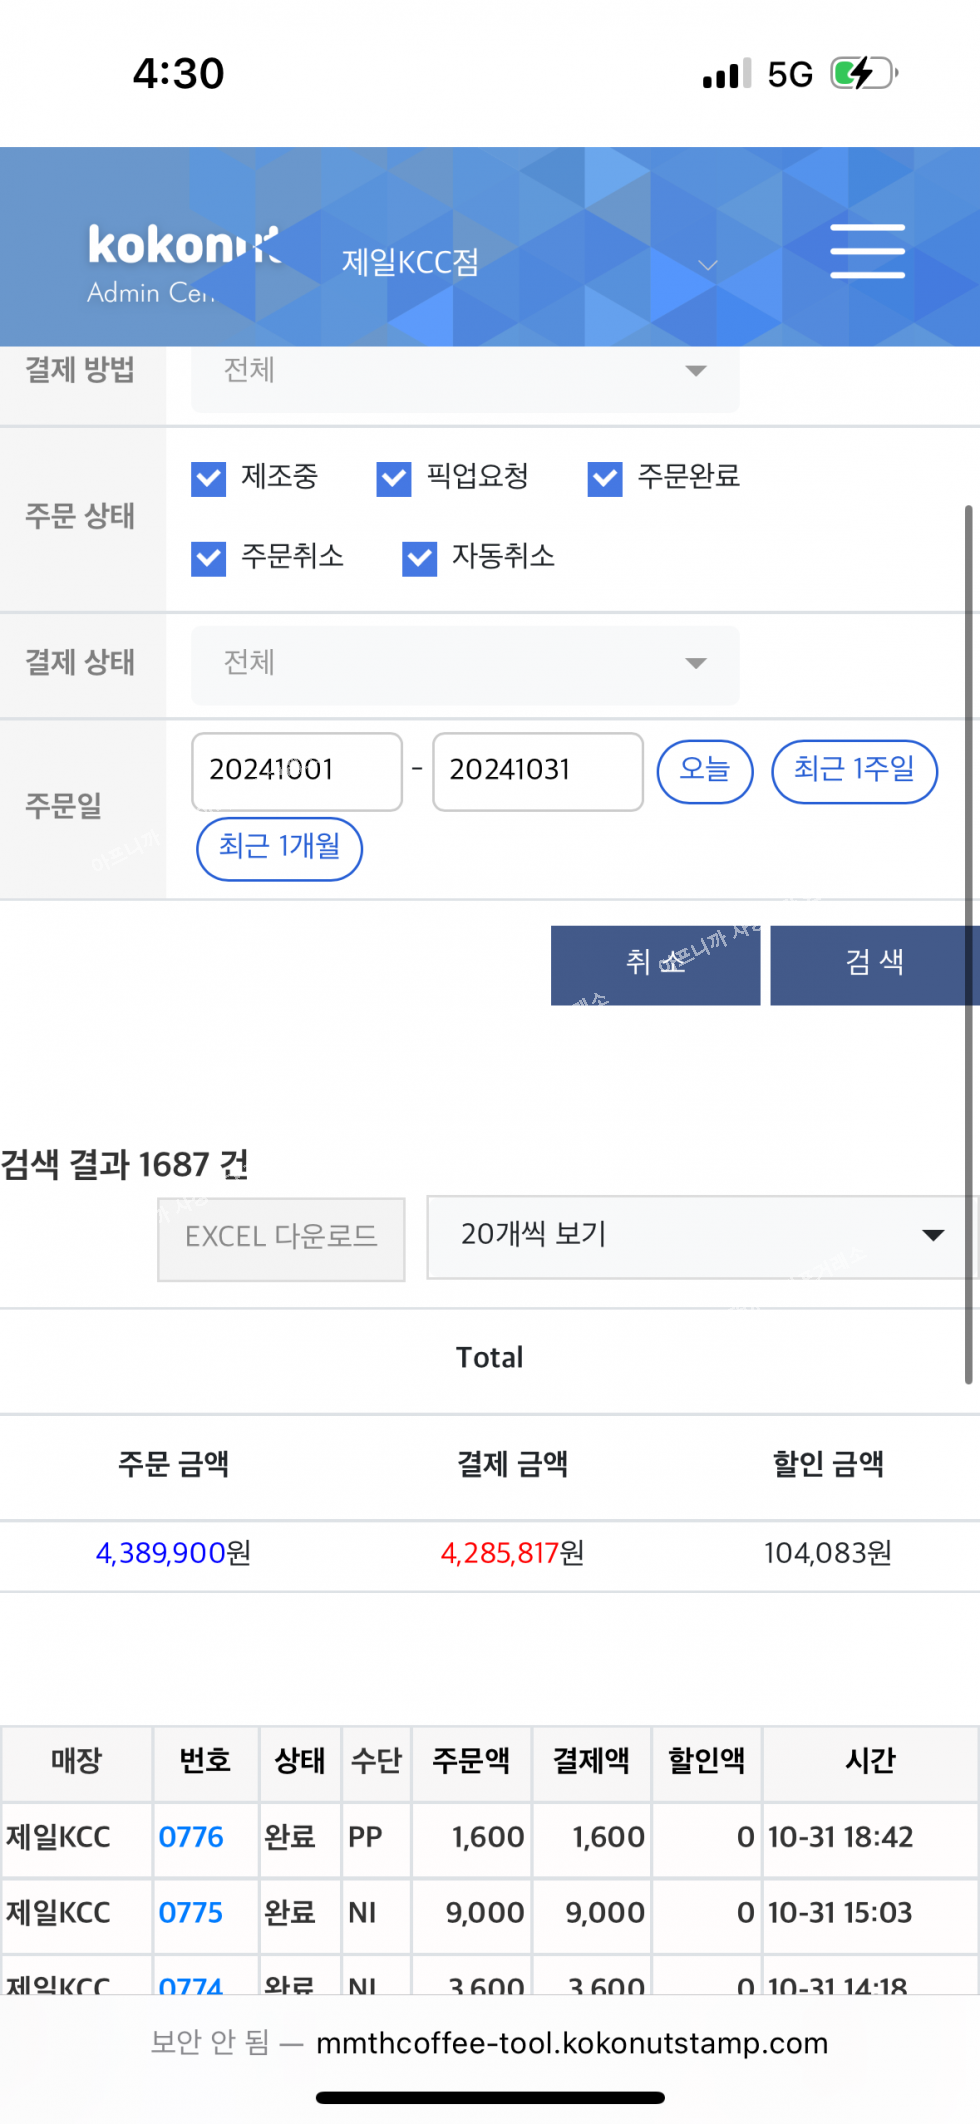Tap the cellular signal bars icon
This screenshot has width=980, height=2124.
pos(726,74)
